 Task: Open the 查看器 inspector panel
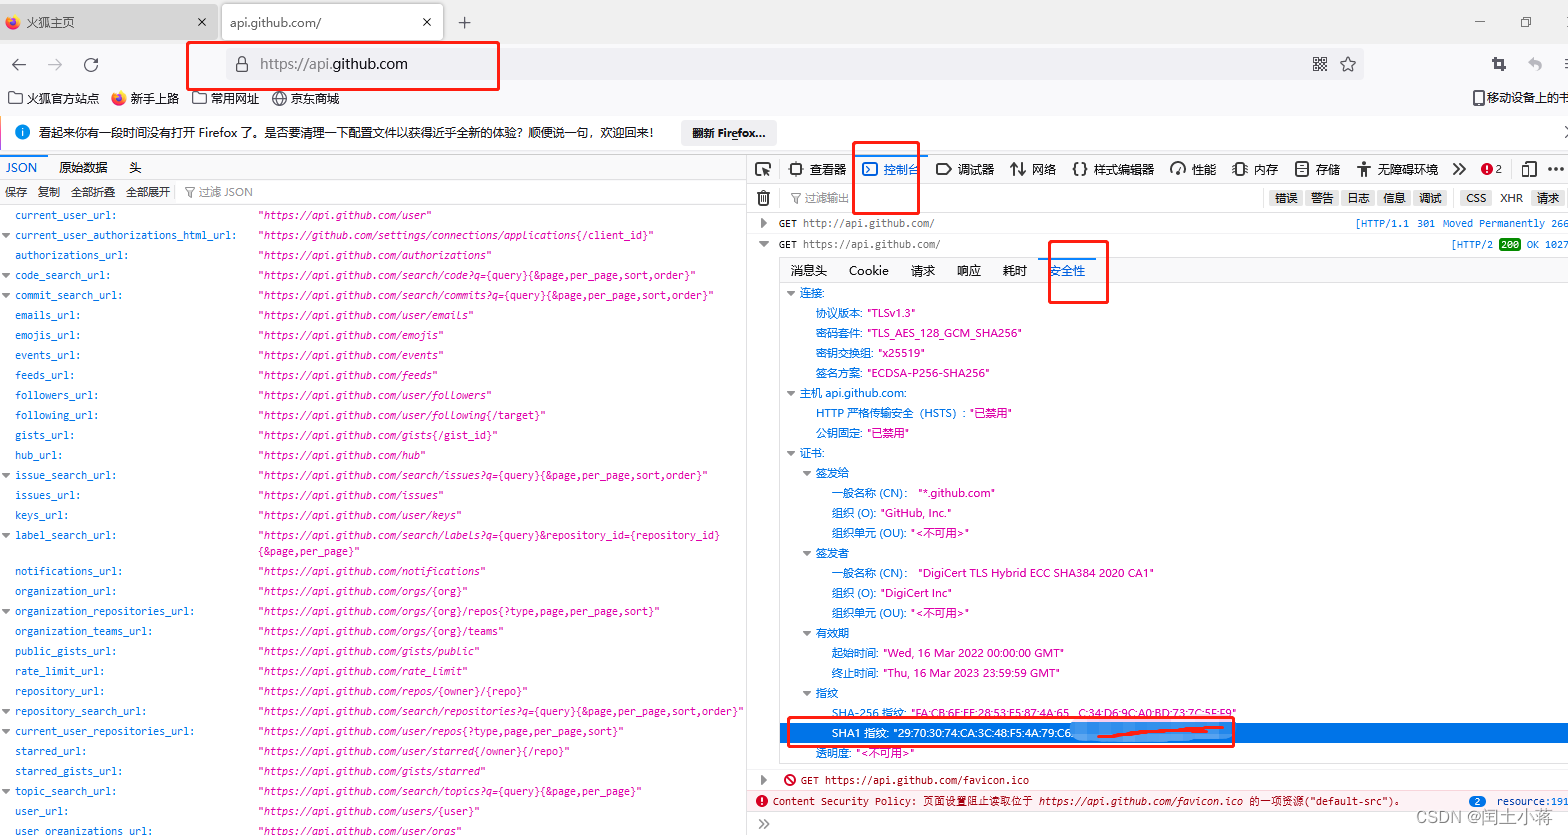coord(817,169)
